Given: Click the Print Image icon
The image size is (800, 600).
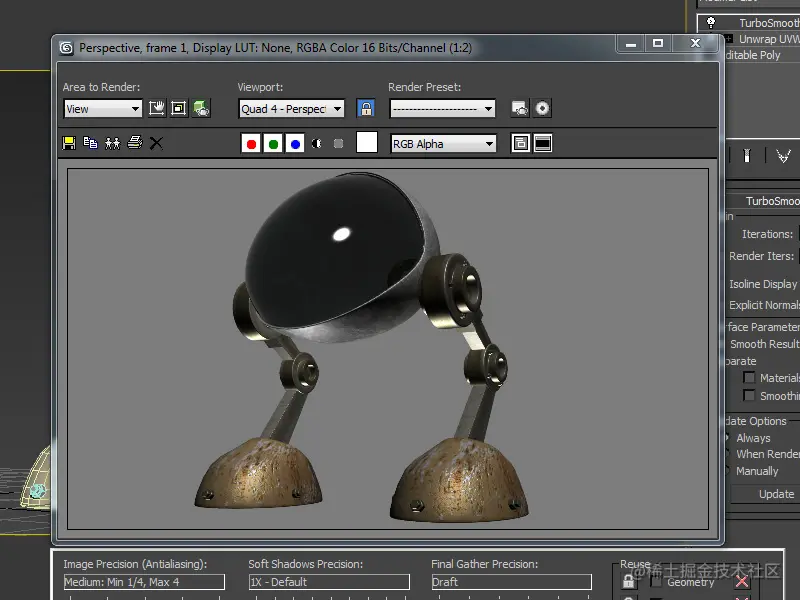Looking at the screenshot, I should [135, 143].
